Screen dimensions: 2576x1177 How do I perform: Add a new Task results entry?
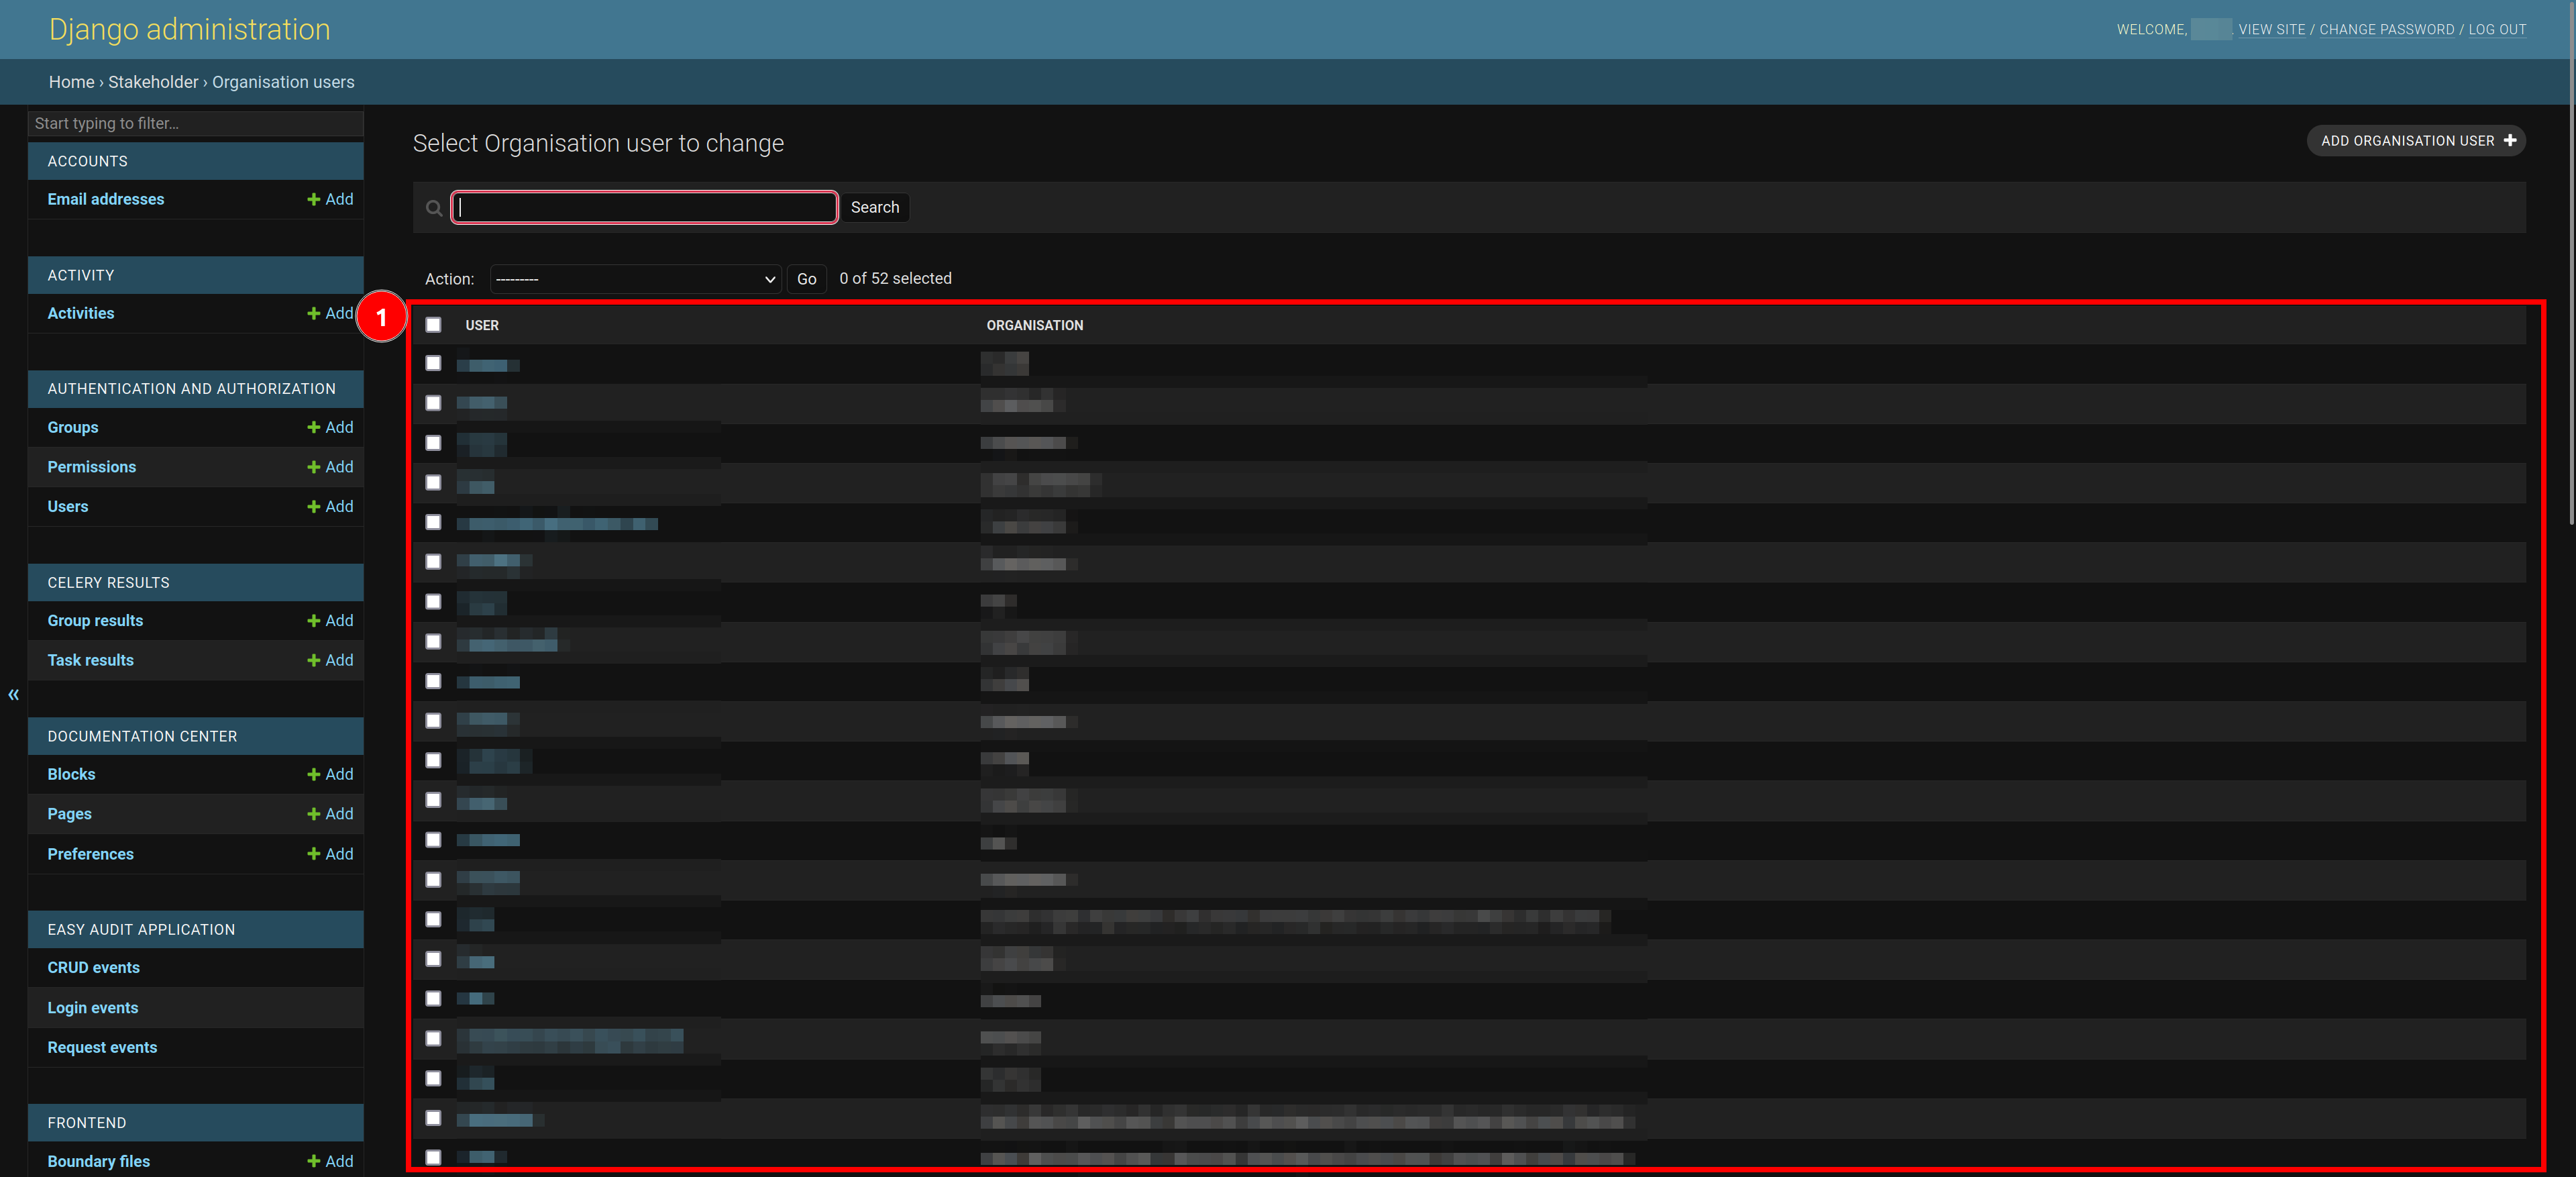[330, 660]
